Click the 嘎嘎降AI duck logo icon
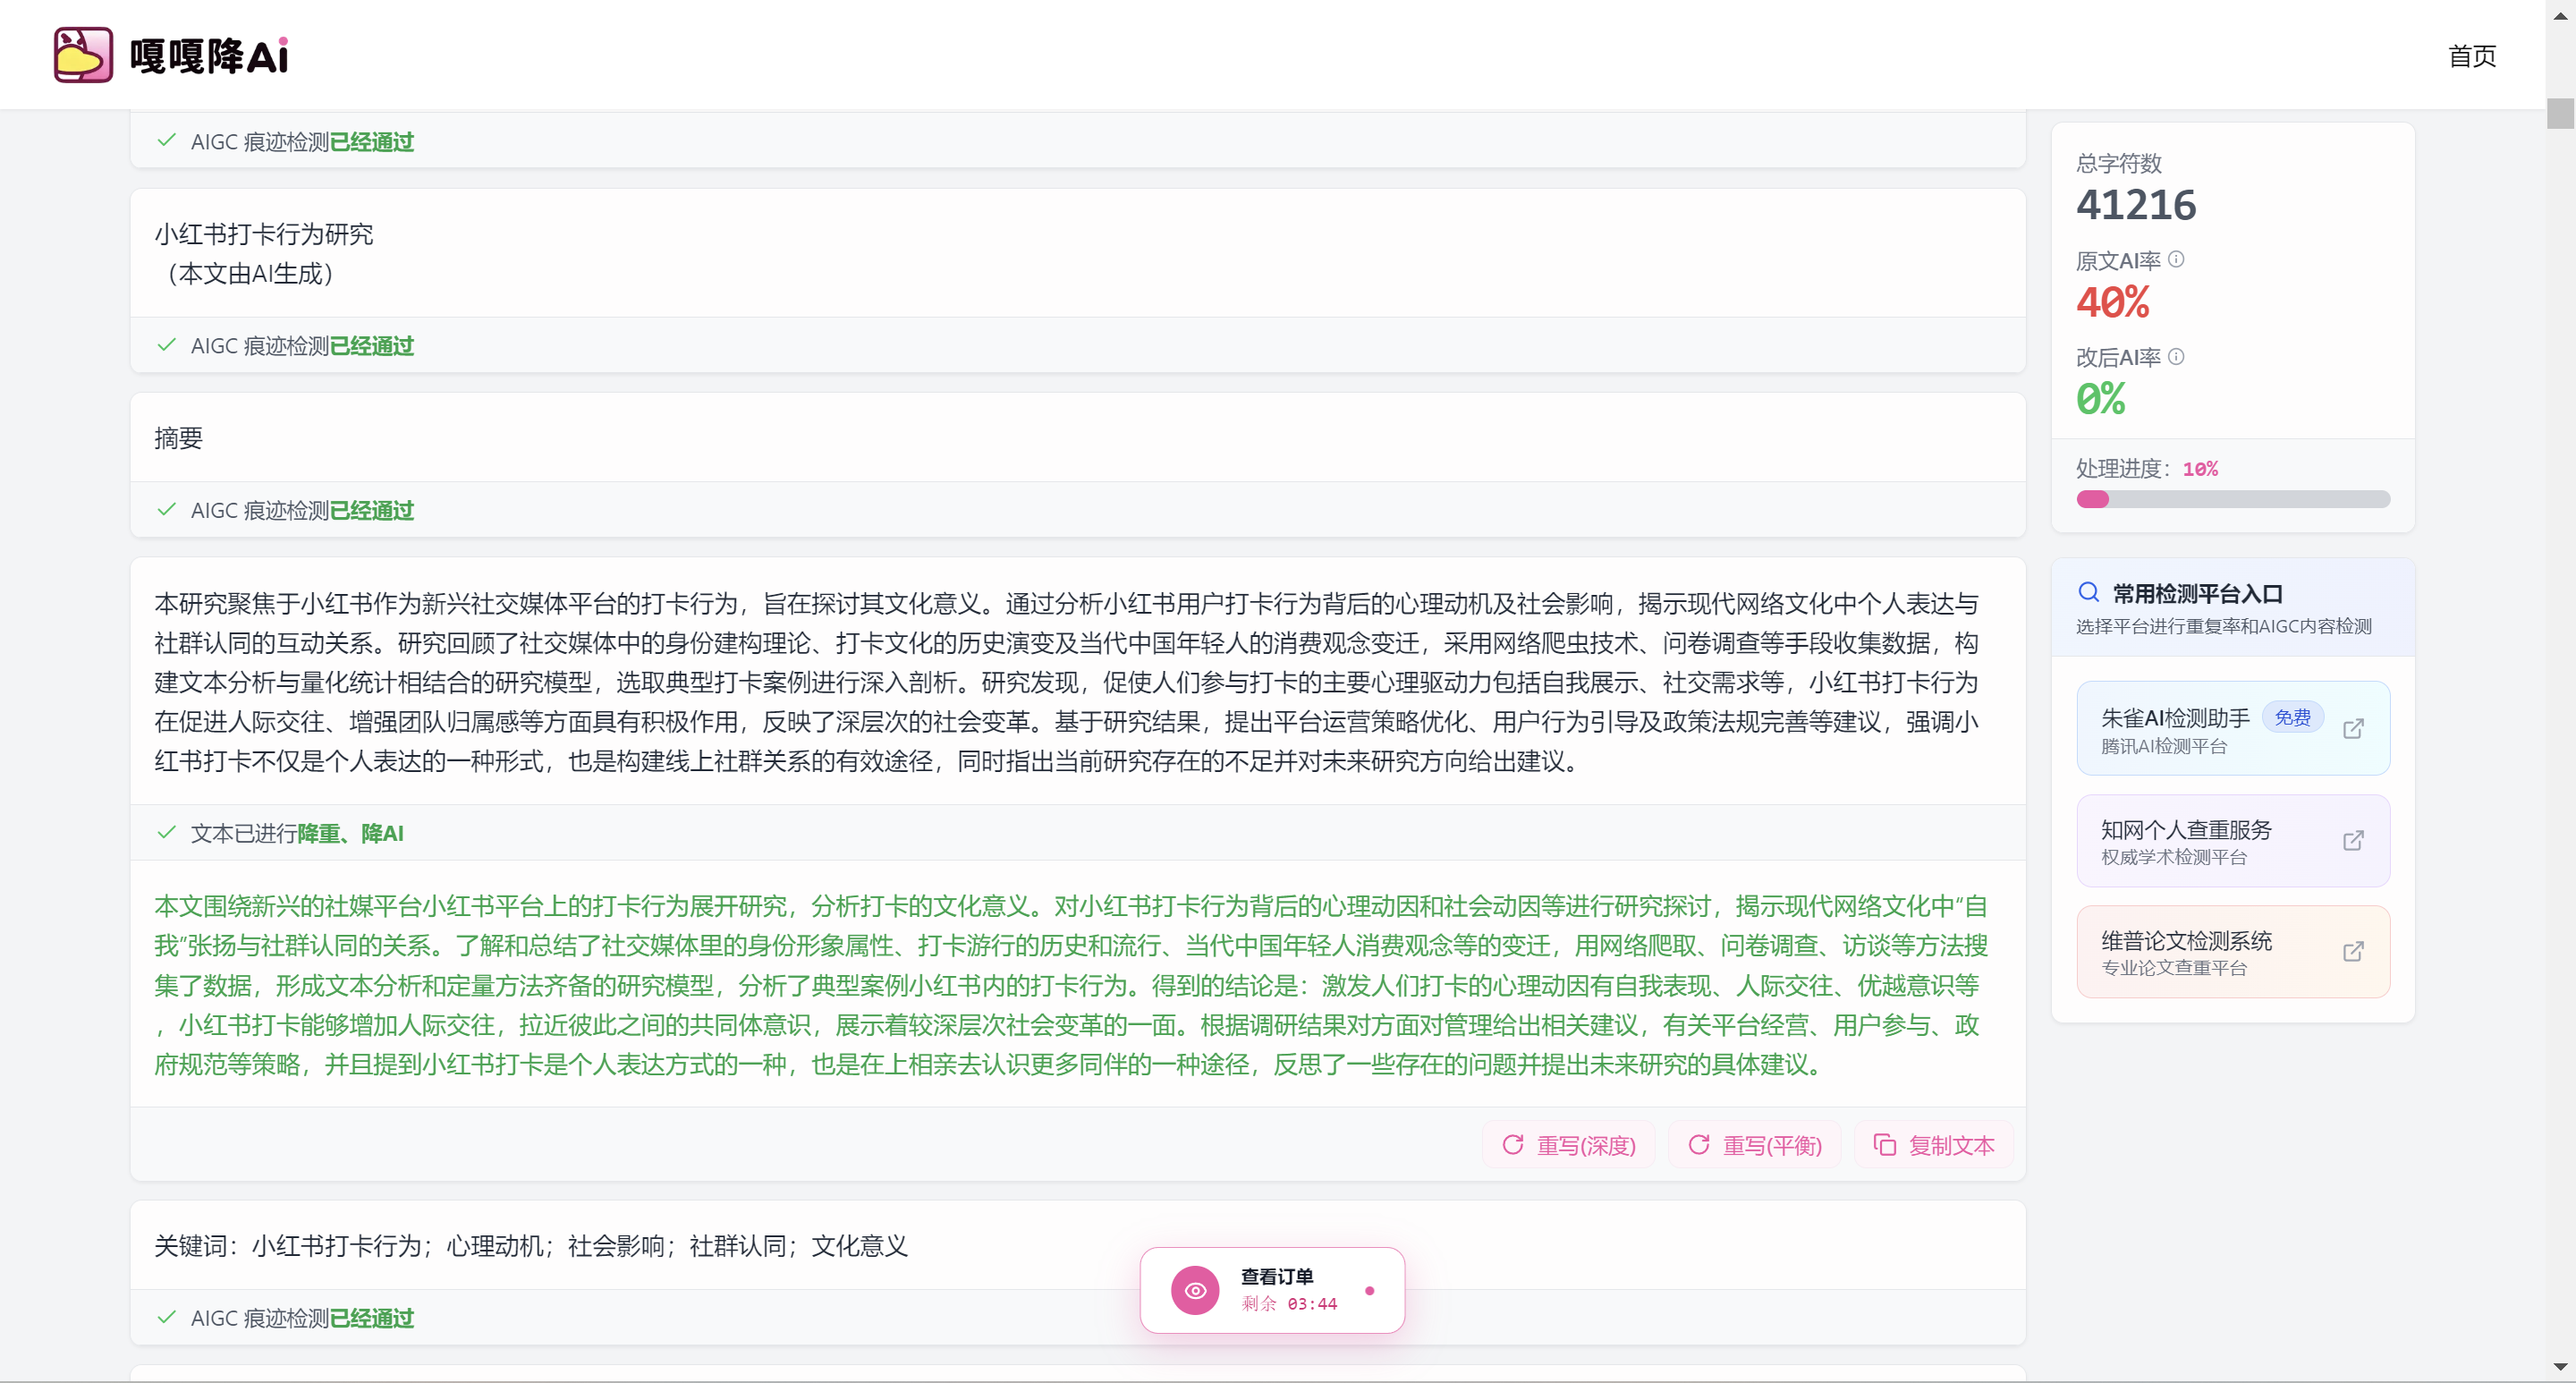This screenshot has height=1383, width=2576. pyautogui.click(x=83, y=55)
